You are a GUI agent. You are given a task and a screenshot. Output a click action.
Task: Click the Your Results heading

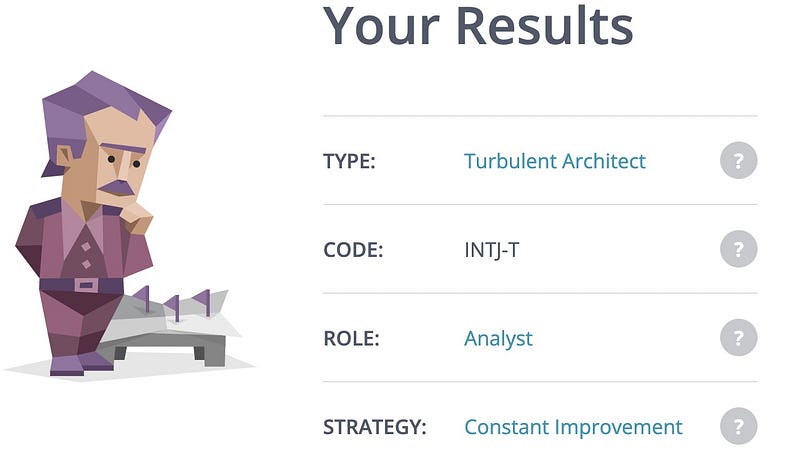point(478,26)
